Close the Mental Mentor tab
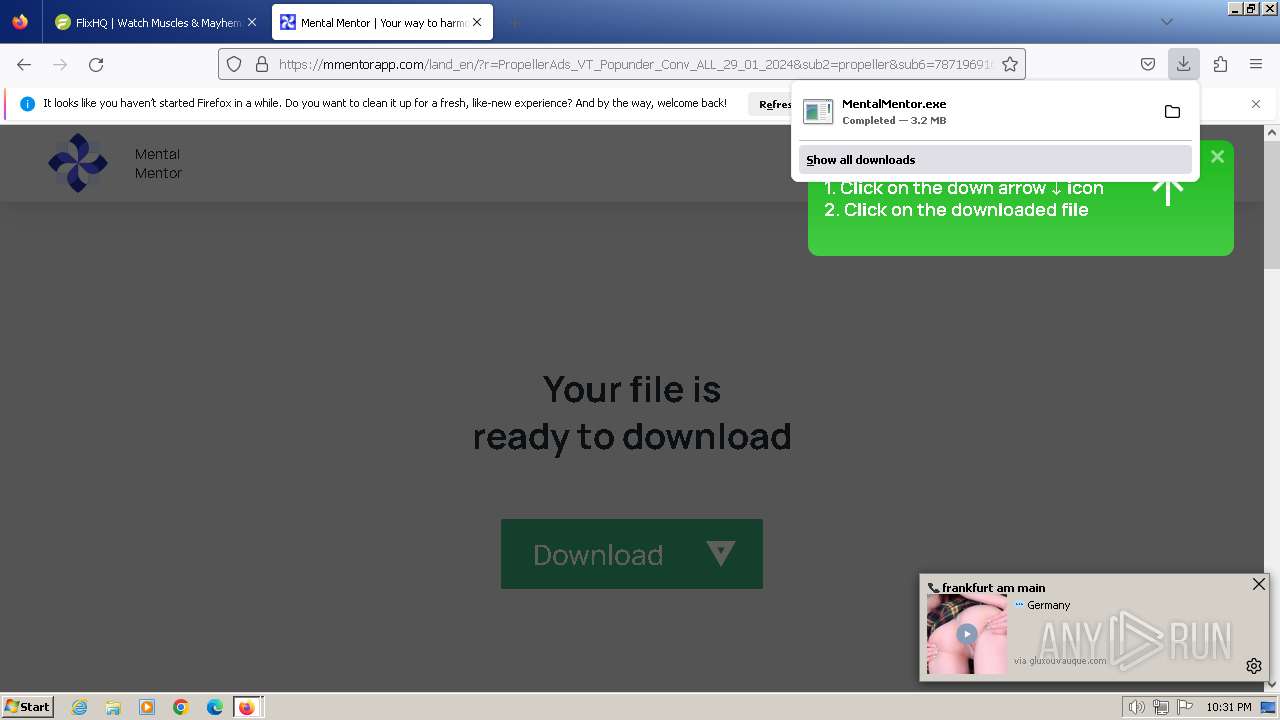This screenshot has width=1280, height=720. pyautogui.click(x=476, y=22)
